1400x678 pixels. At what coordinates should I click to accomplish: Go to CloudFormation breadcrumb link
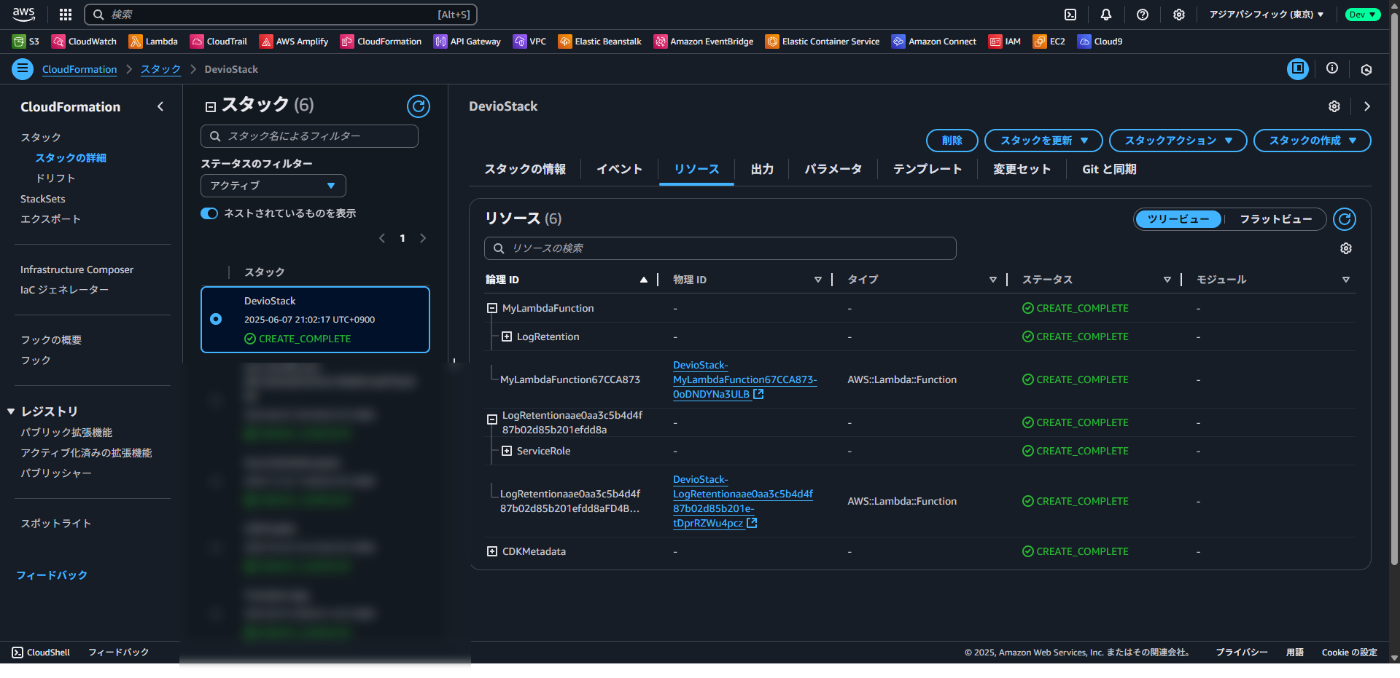(79, 69)
